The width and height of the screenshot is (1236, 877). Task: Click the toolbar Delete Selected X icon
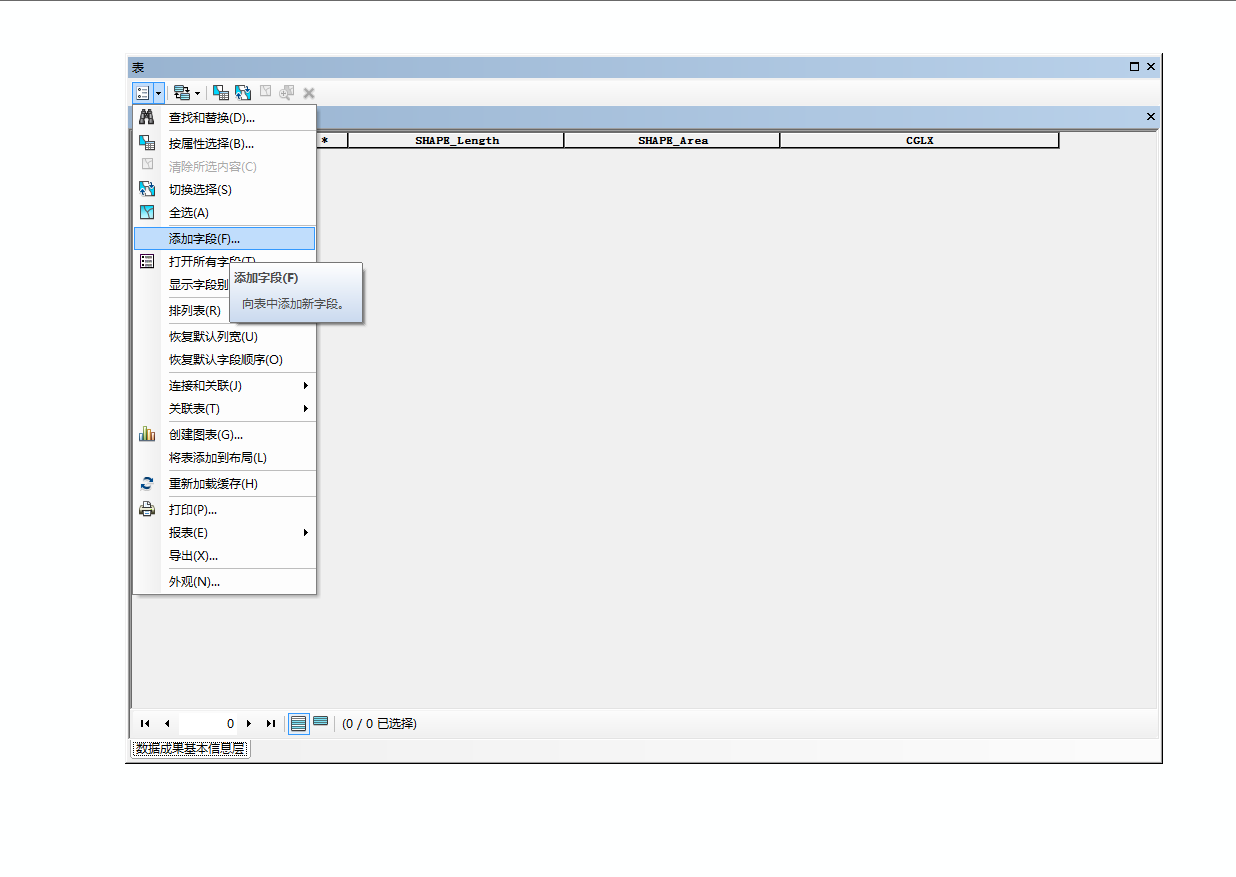point(309,92)
